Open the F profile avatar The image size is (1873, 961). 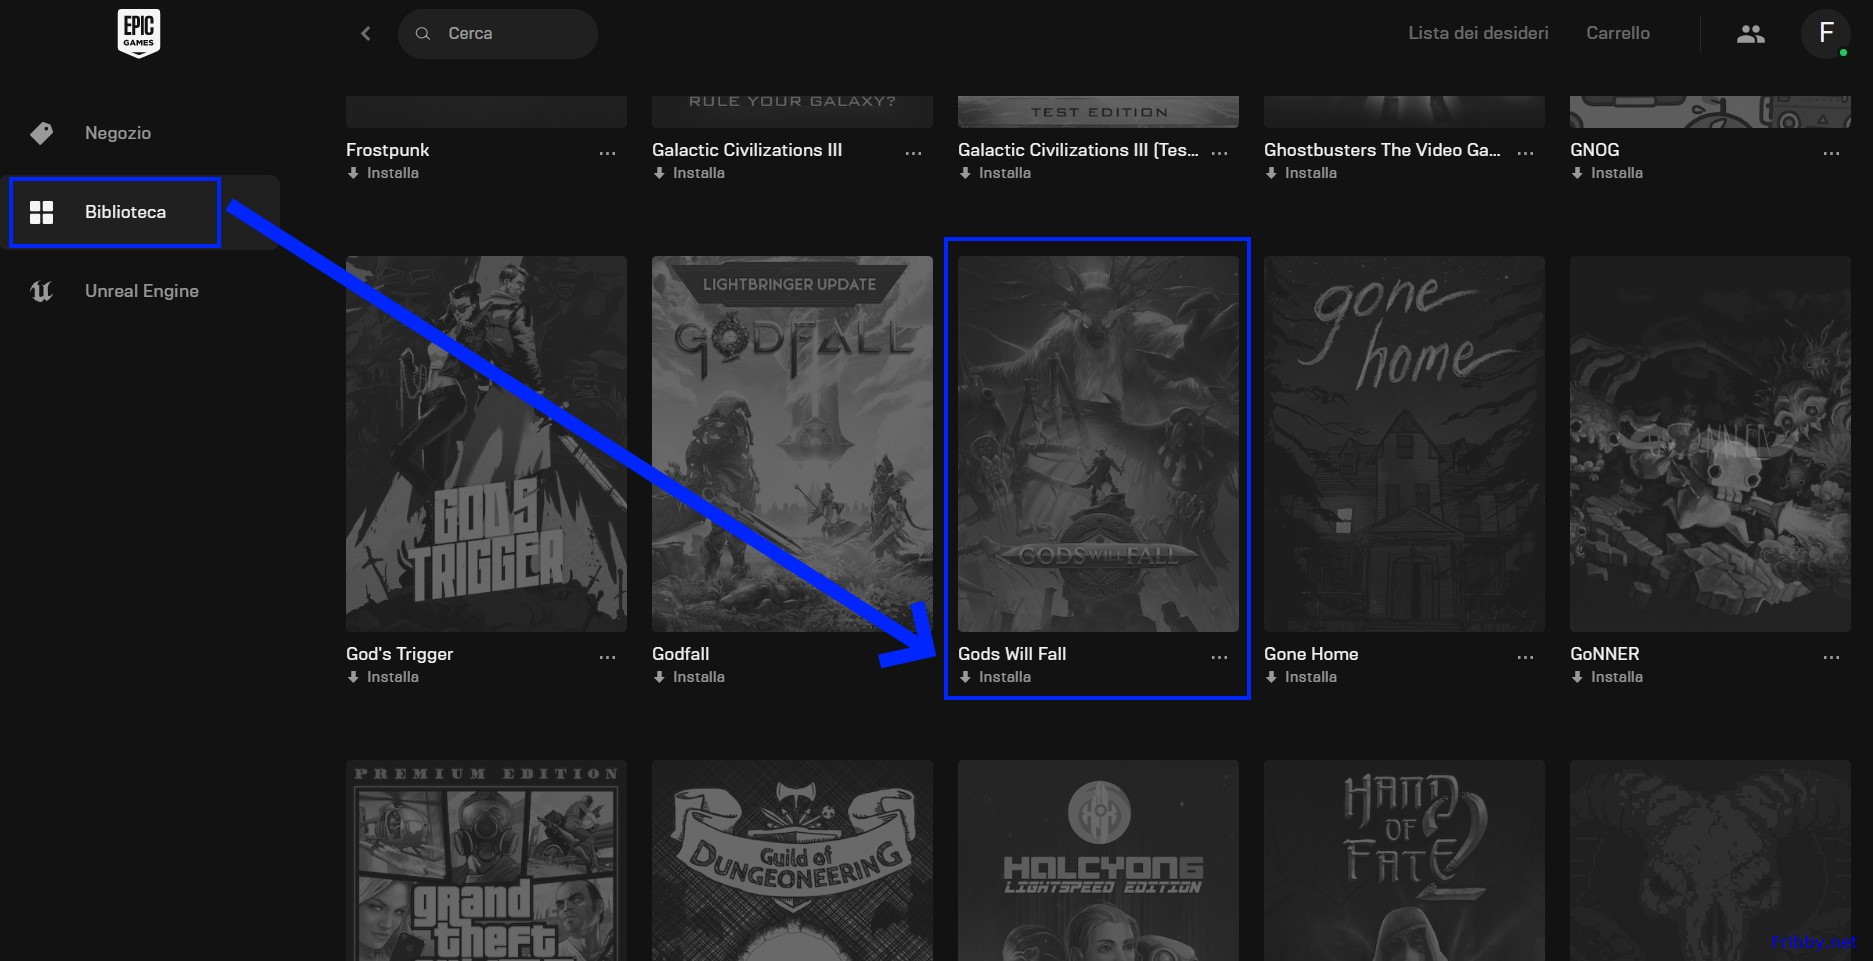tap(1826, 33)
